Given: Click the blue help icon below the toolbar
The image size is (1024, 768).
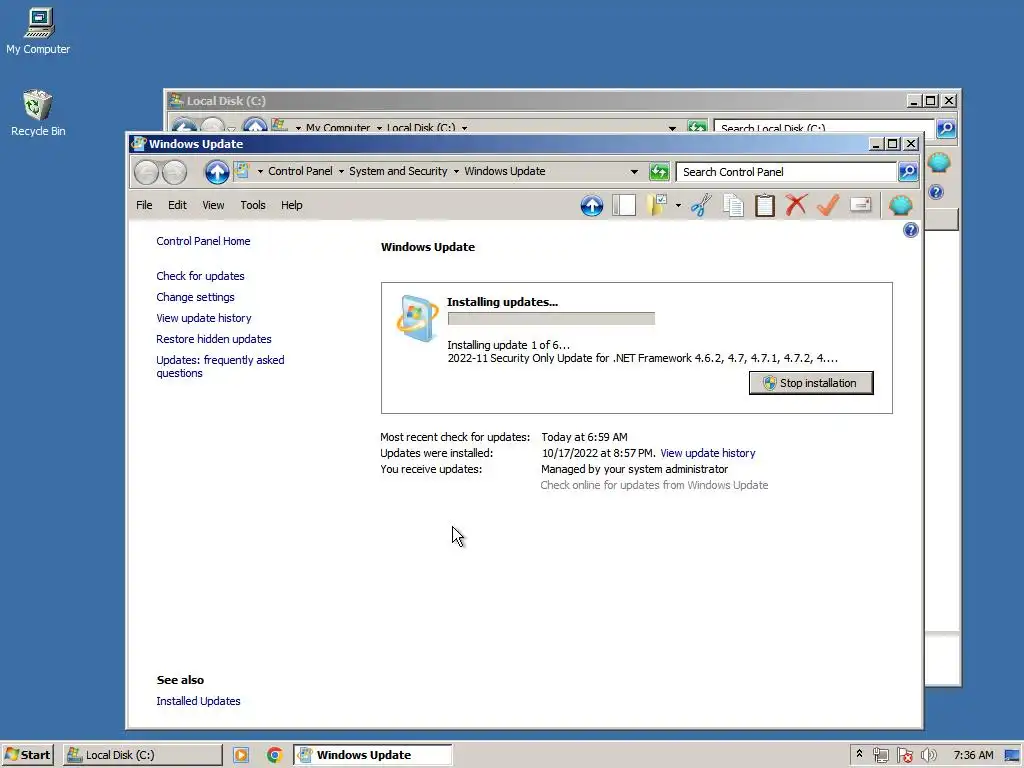Looking at the screenshot, I should tap(911, 230).
